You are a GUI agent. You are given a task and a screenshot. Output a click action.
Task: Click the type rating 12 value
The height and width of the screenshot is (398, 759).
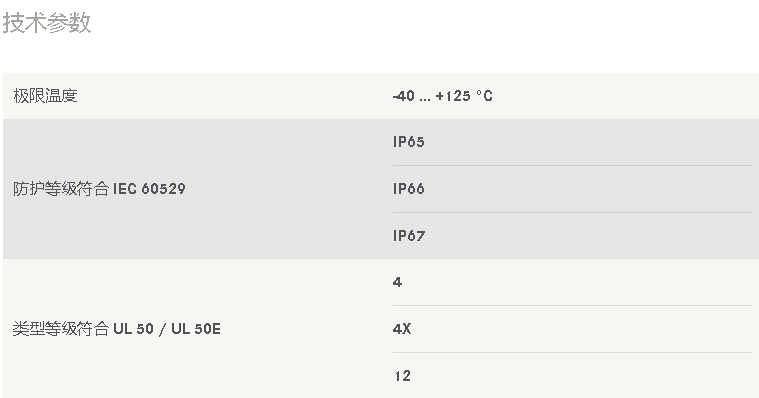click(402, 376)
